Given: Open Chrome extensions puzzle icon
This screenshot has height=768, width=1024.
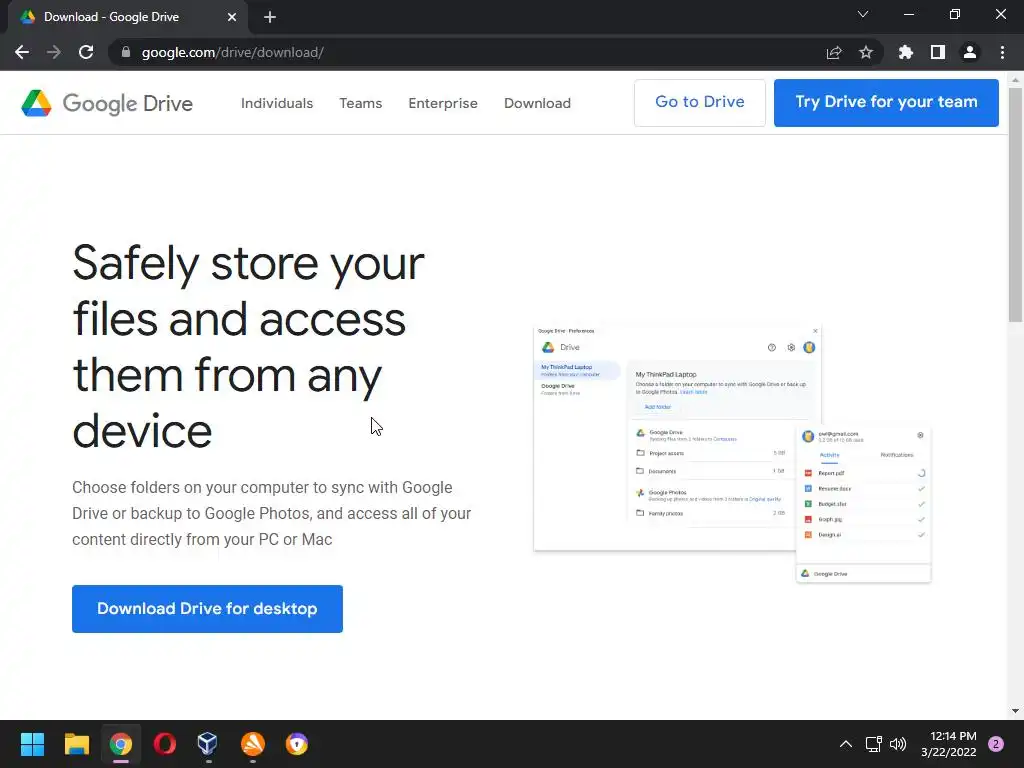Looking at the screenshot, I should click(x=905, y=52).
